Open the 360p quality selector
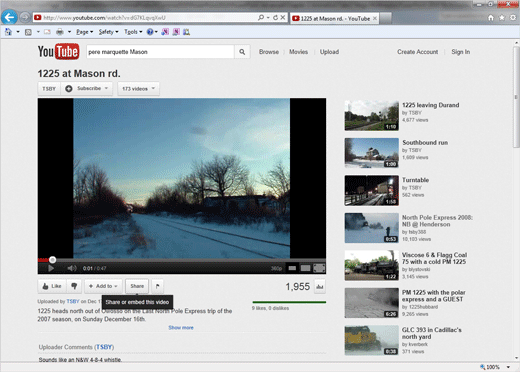The width and height of the screenshot is (520, 372). [276, 268]
